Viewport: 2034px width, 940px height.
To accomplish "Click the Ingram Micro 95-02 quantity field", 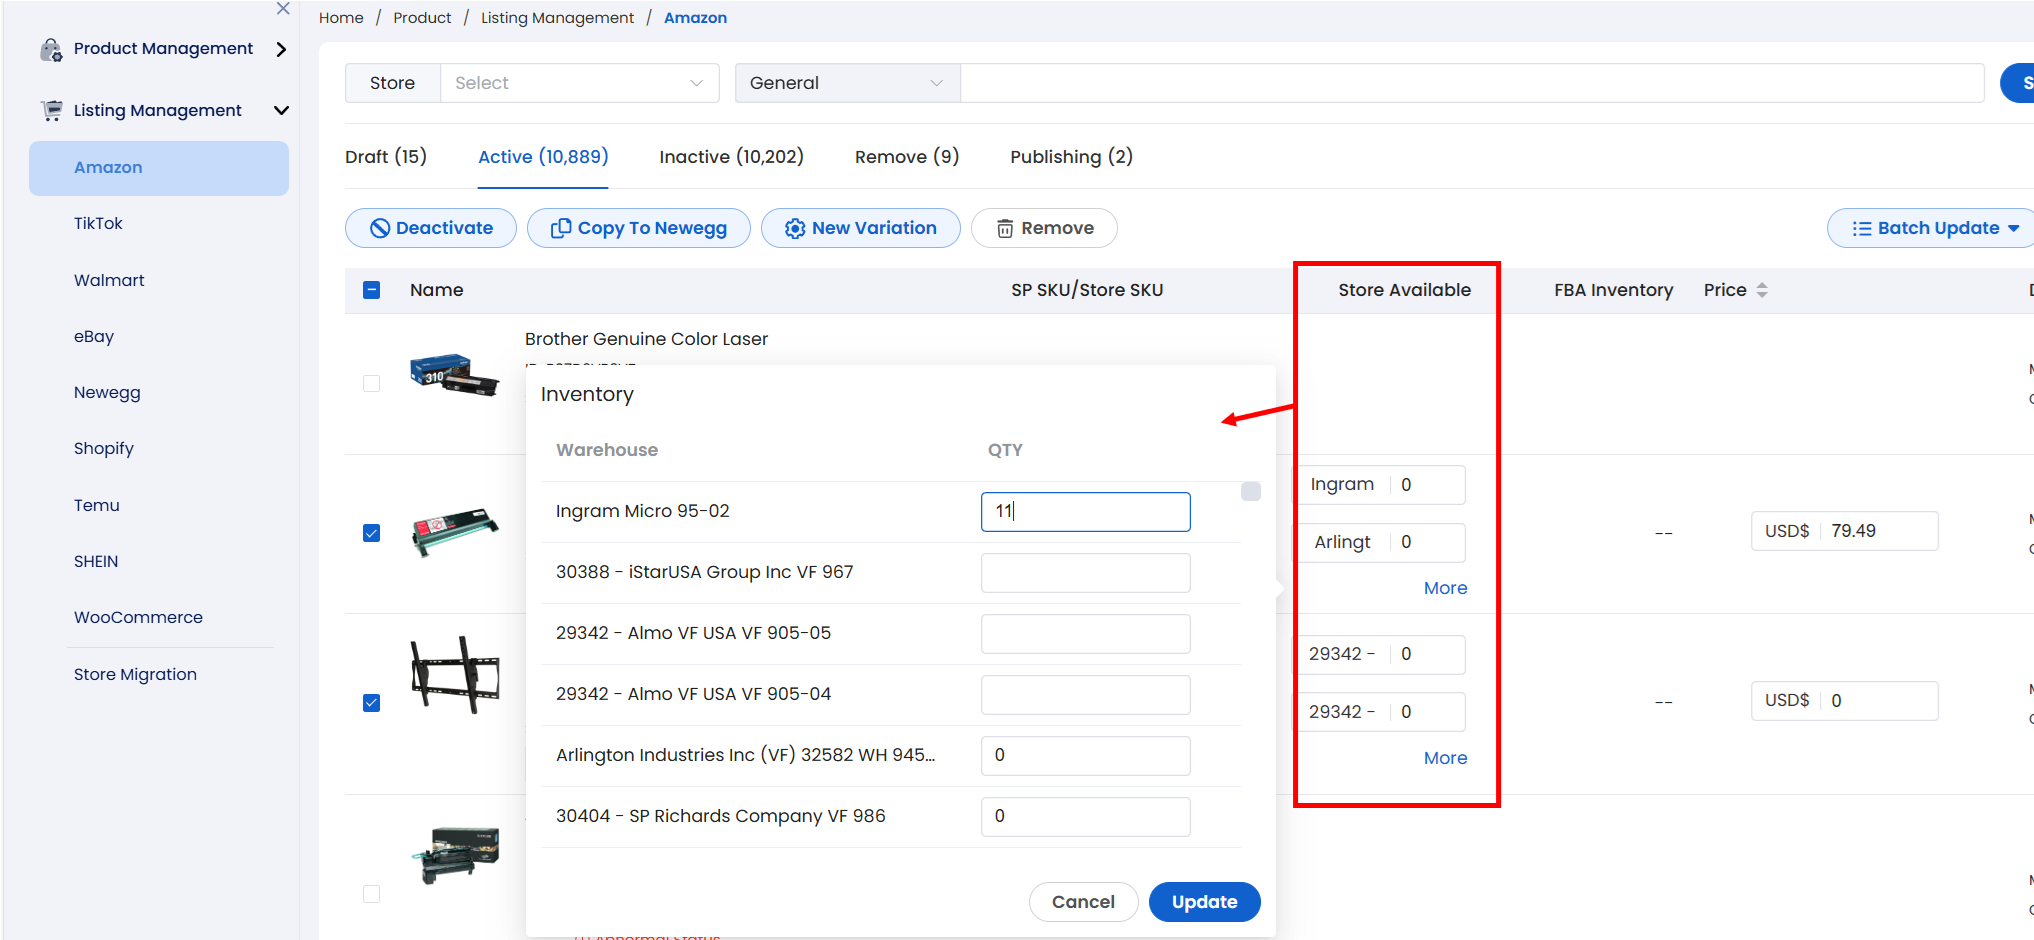I will click(1086, 512).
